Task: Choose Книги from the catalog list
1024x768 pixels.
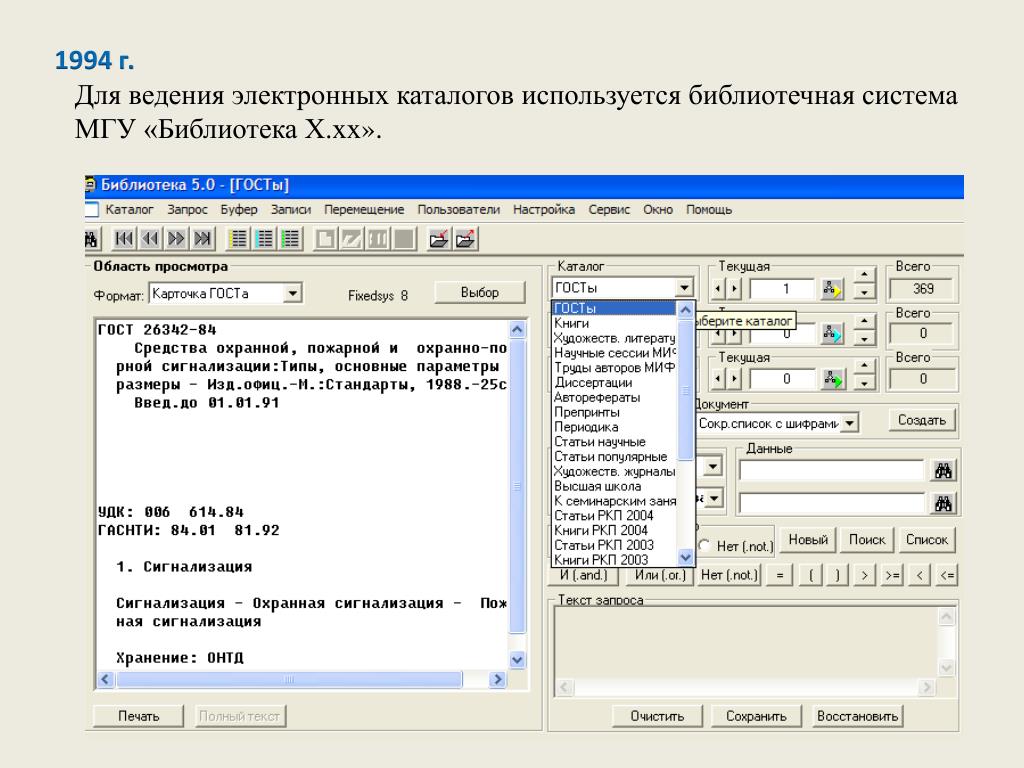Action: (614, 323)
